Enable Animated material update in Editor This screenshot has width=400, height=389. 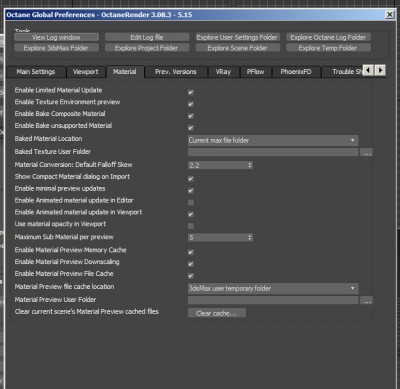tap(191, 202)
